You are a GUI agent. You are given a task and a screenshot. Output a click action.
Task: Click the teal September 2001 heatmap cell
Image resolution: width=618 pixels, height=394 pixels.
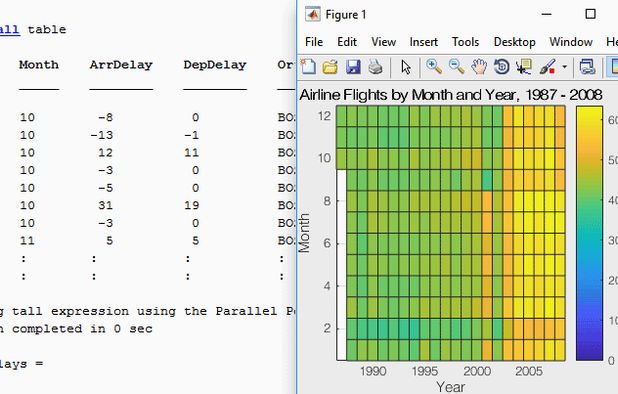487,180
